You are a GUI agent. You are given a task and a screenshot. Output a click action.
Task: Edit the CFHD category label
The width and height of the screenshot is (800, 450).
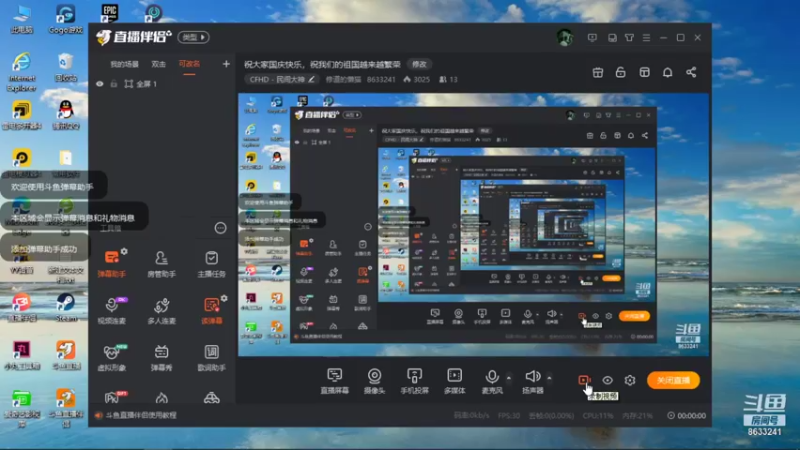281,80
